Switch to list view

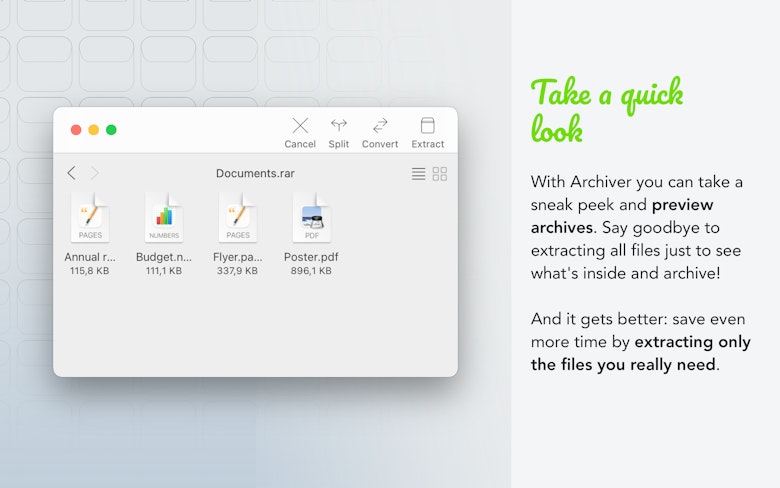[x=418, y=174]
